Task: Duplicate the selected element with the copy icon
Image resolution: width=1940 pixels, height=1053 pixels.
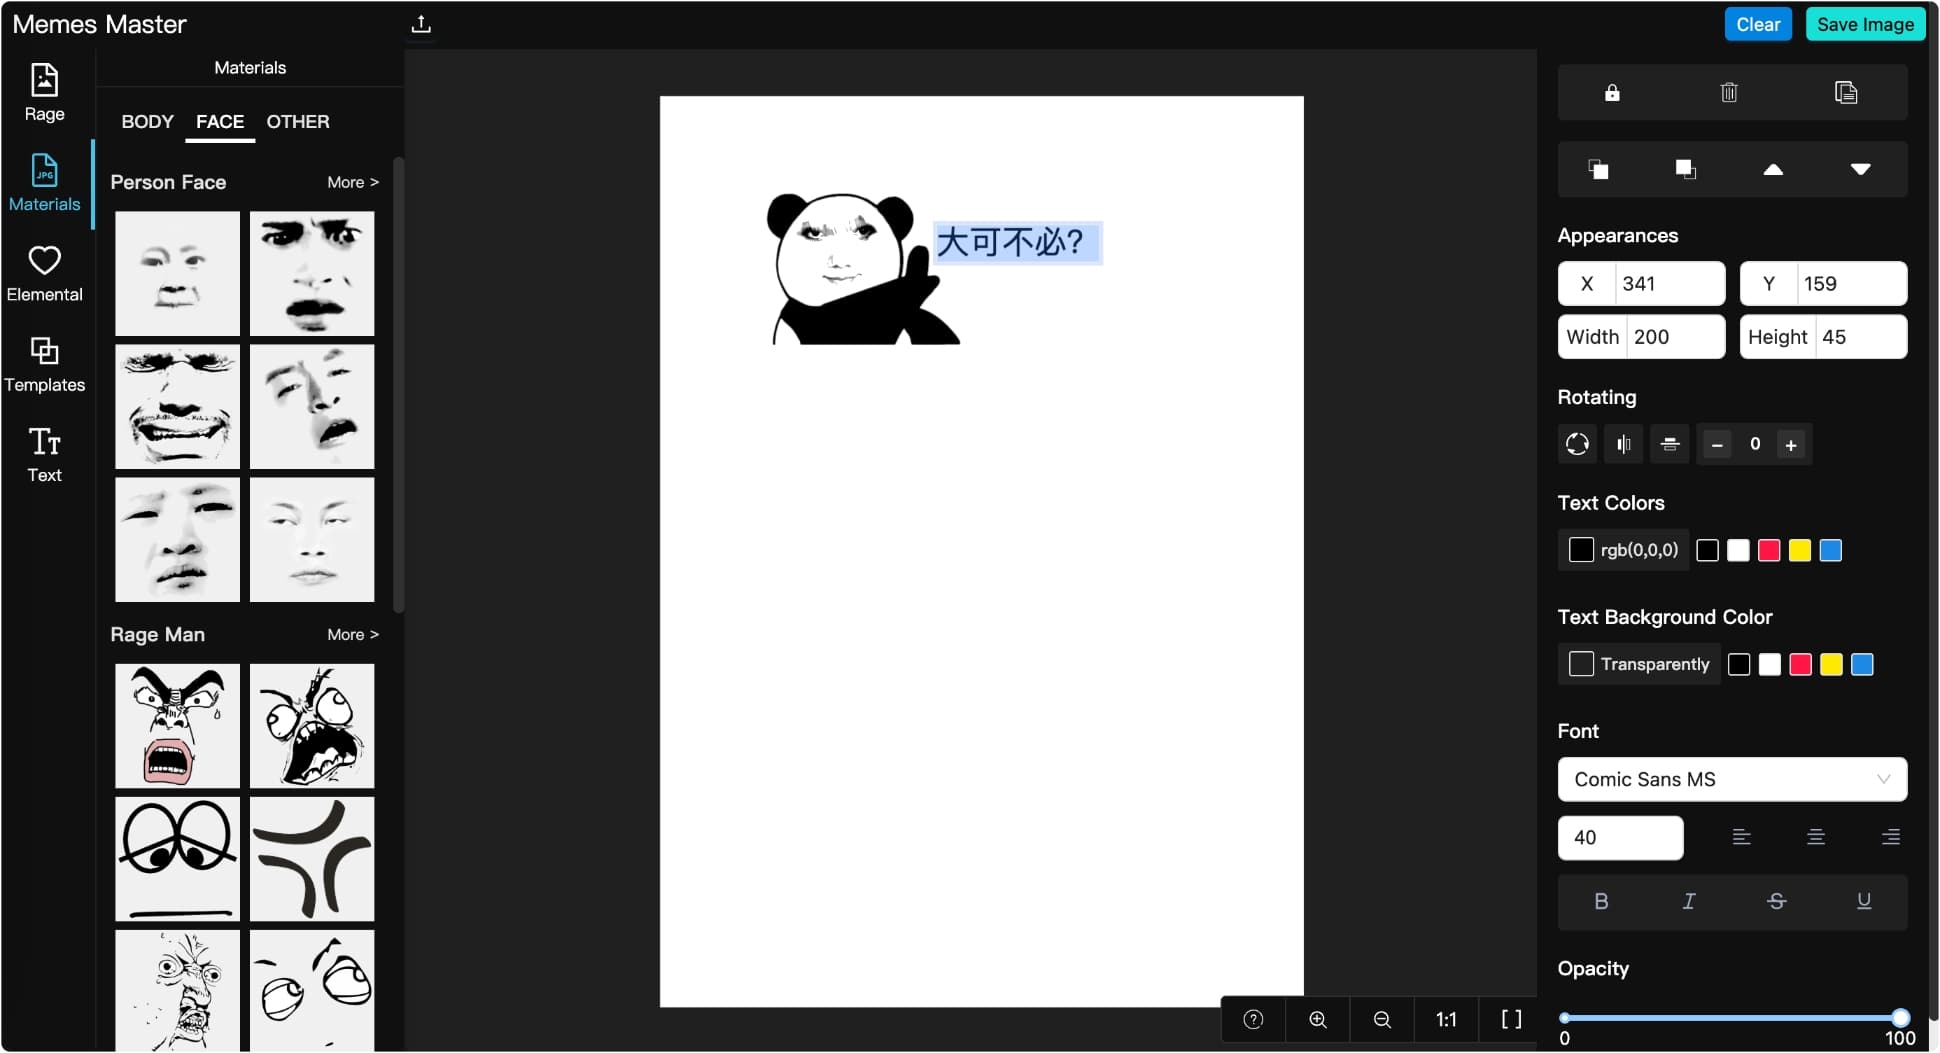Action: click(x=1846, y=93)
